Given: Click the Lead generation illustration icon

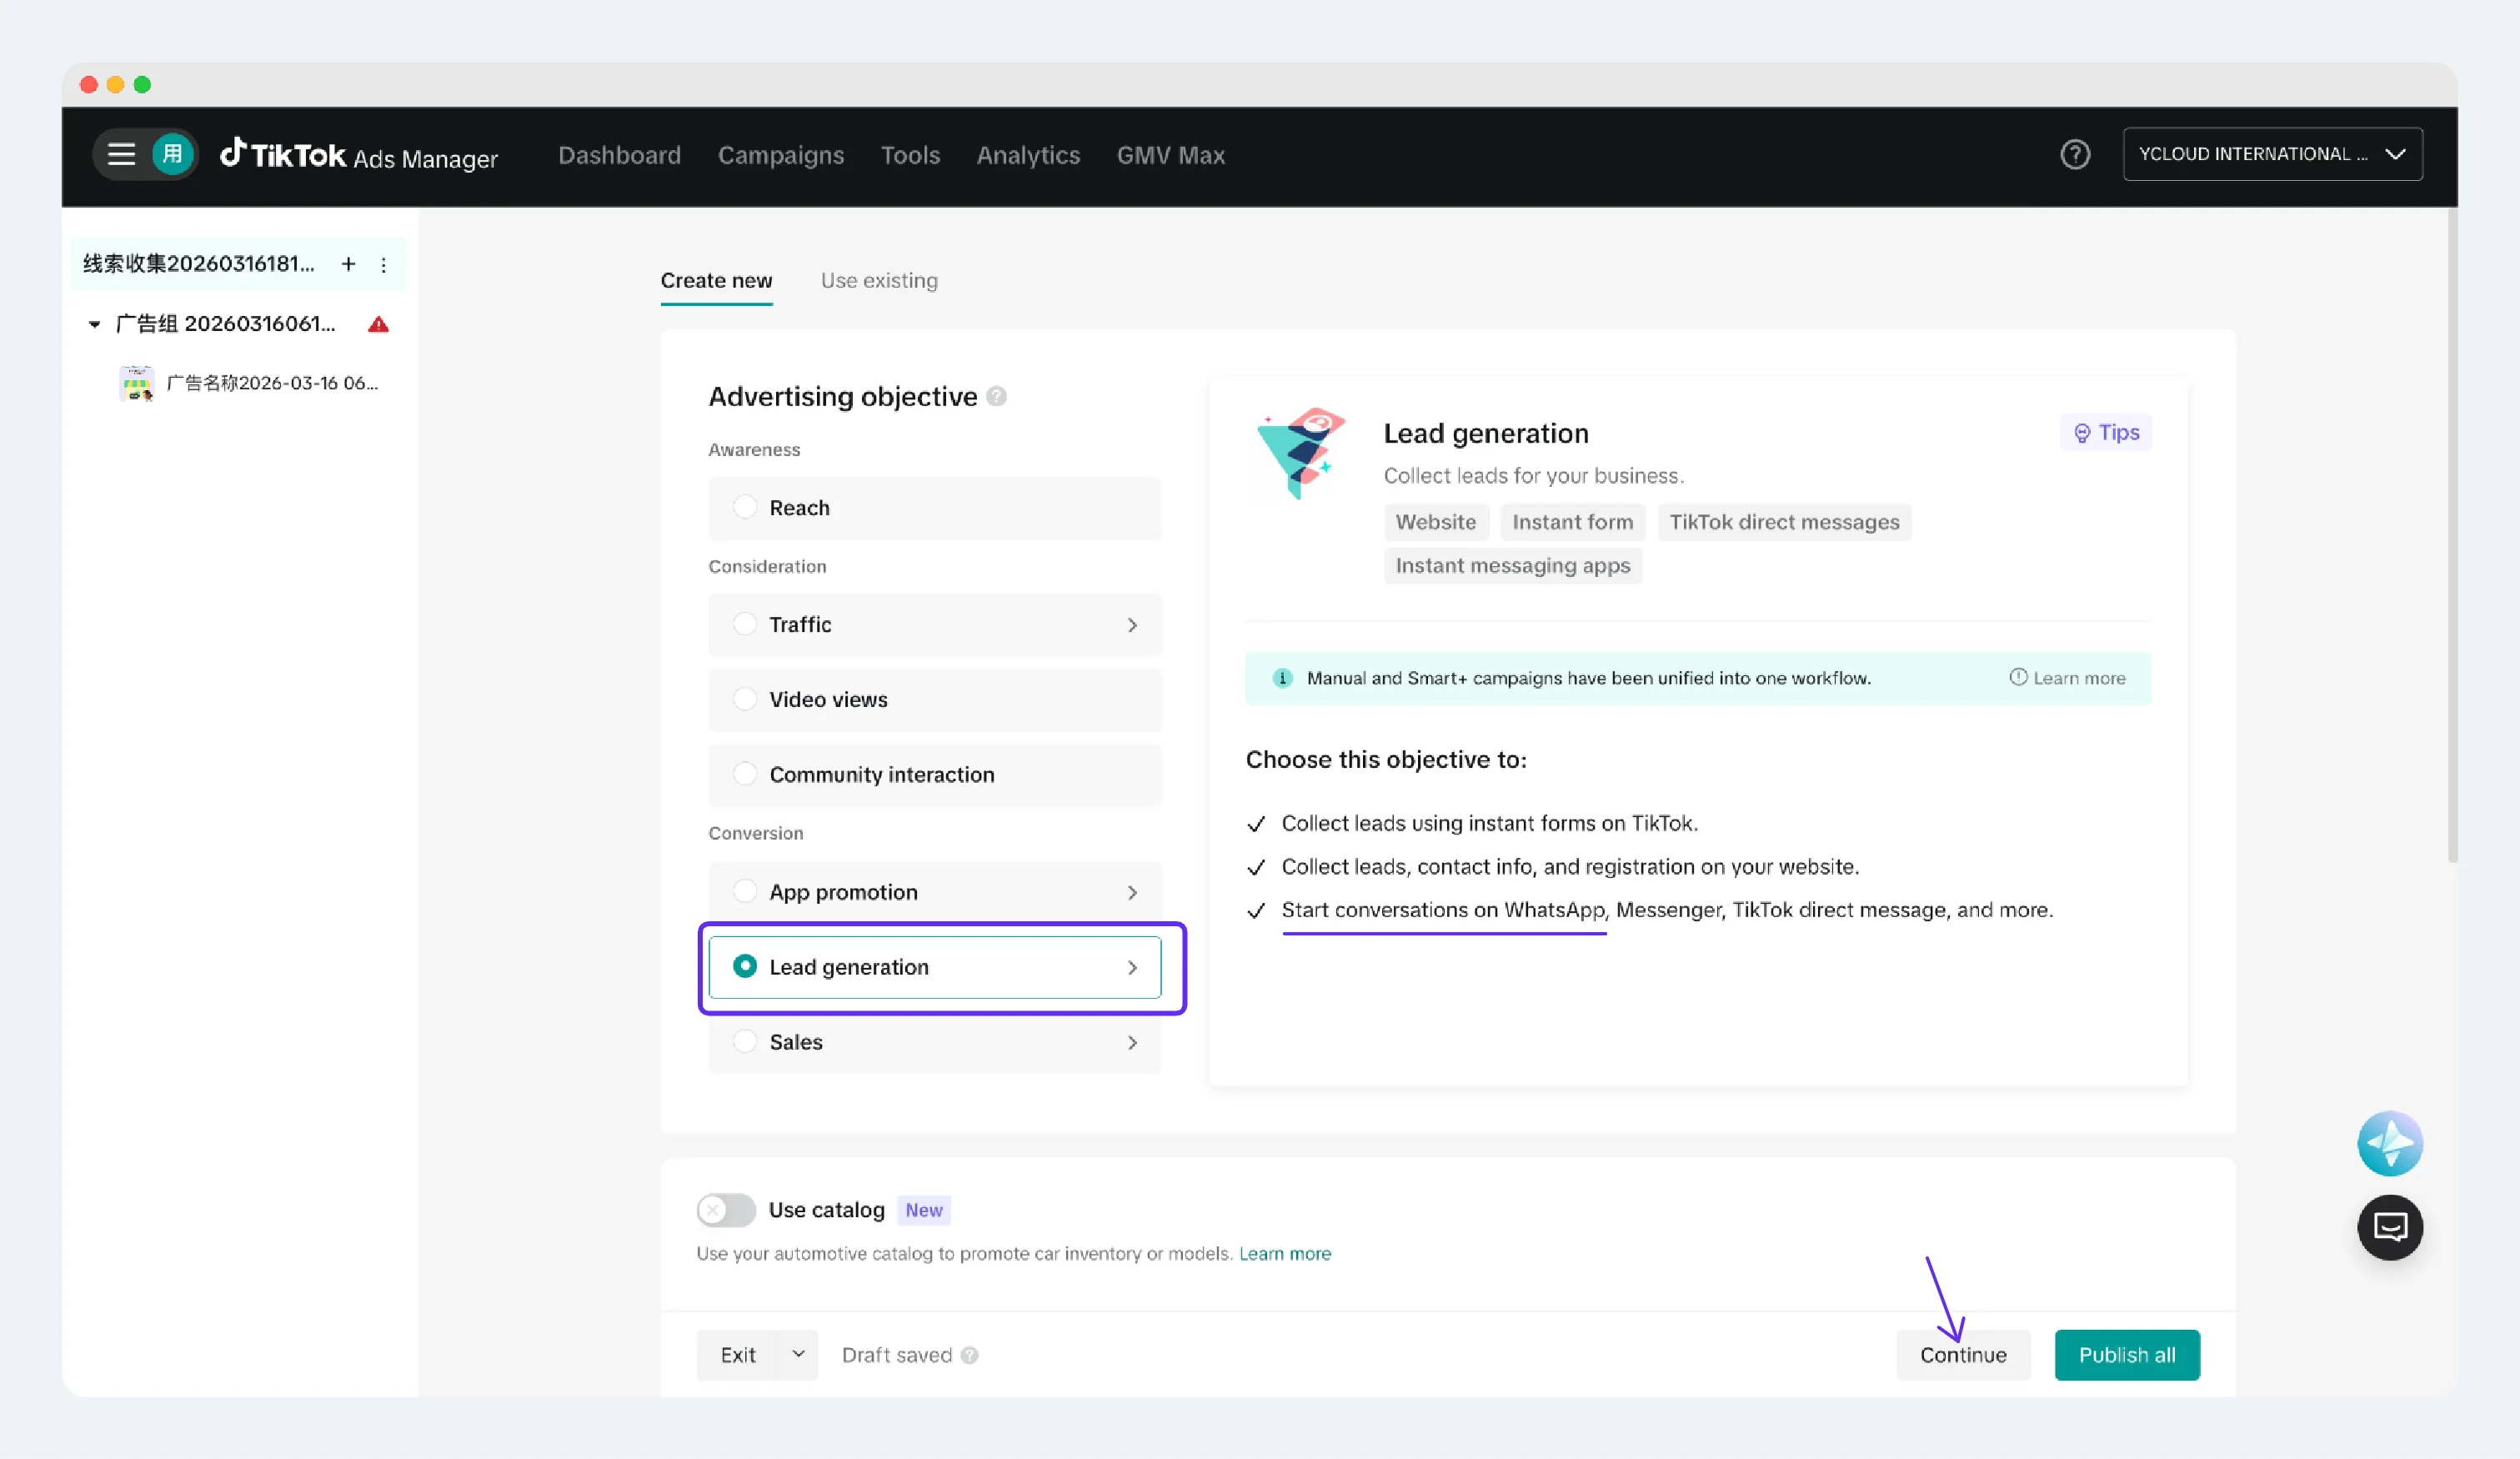Looking at the screenshot, I should pyautogui.click(x=1301, y=452).
